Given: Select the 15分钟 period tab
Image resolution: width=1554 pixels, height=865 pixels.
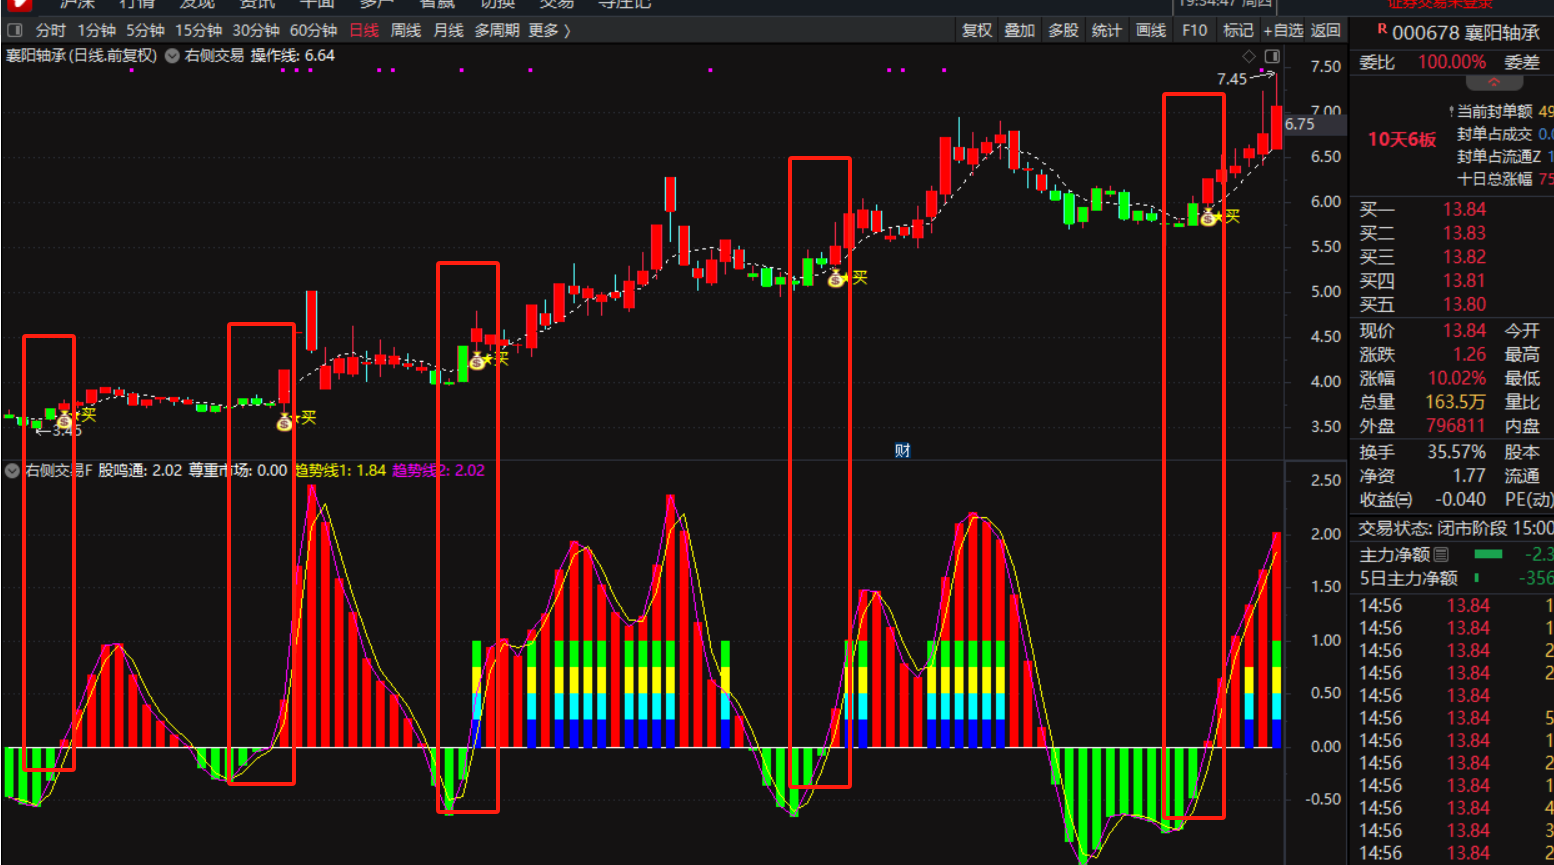Looking at the screenshot, I should [198, 31].
